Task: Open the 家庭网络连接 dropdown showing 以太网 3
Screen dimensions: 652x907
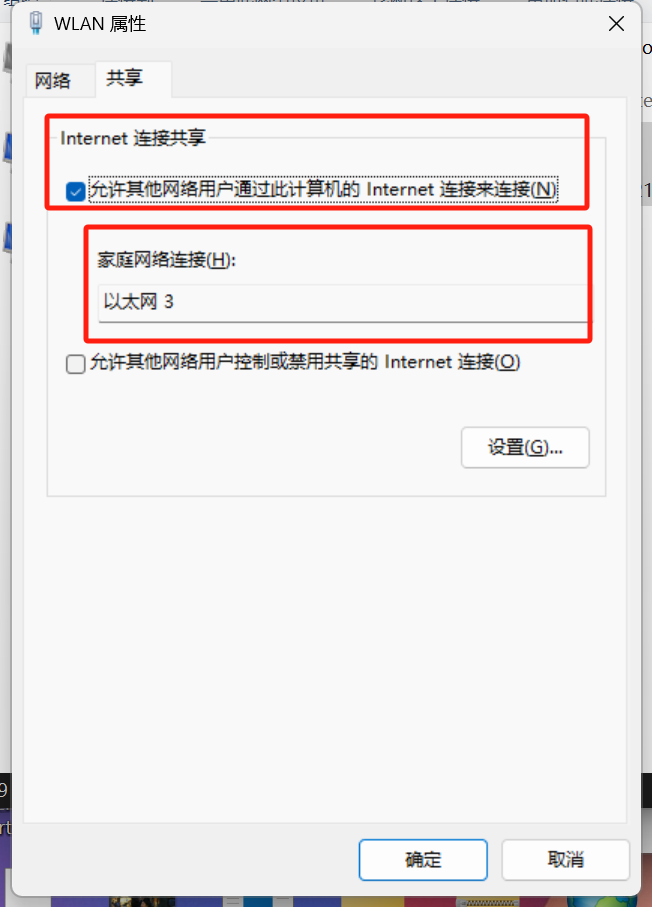Action: [345, 302]
